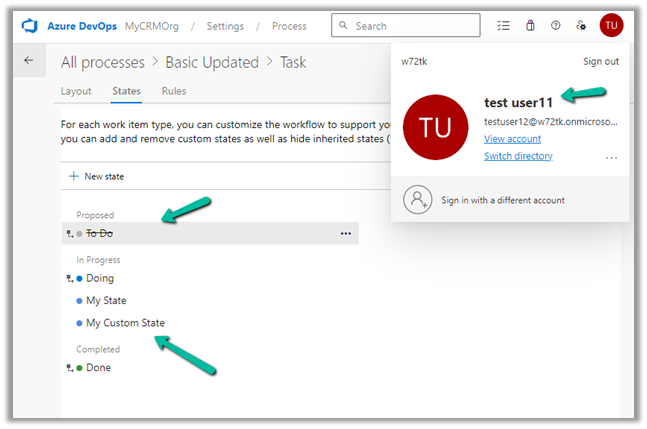Open the View account link
The width and height of the screenshot is (647, 429).
[x=512, y=139]
